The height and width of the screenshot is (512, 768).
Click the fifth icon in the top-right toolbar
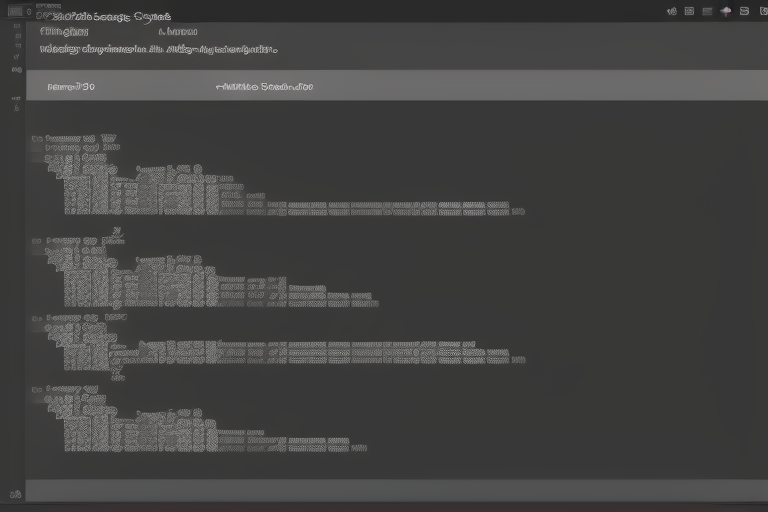[x=743, y=11]
